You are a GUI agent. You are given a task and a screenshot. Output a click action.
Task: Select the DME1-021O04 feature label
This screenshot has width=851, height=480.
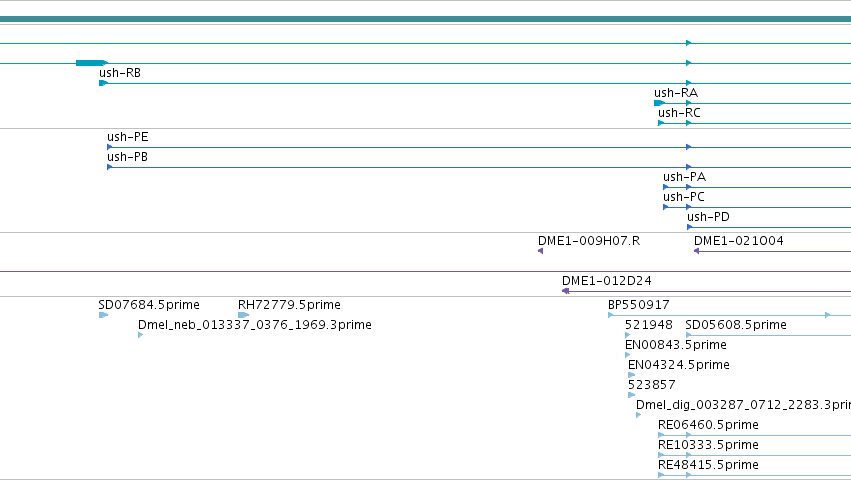point(739,241)
